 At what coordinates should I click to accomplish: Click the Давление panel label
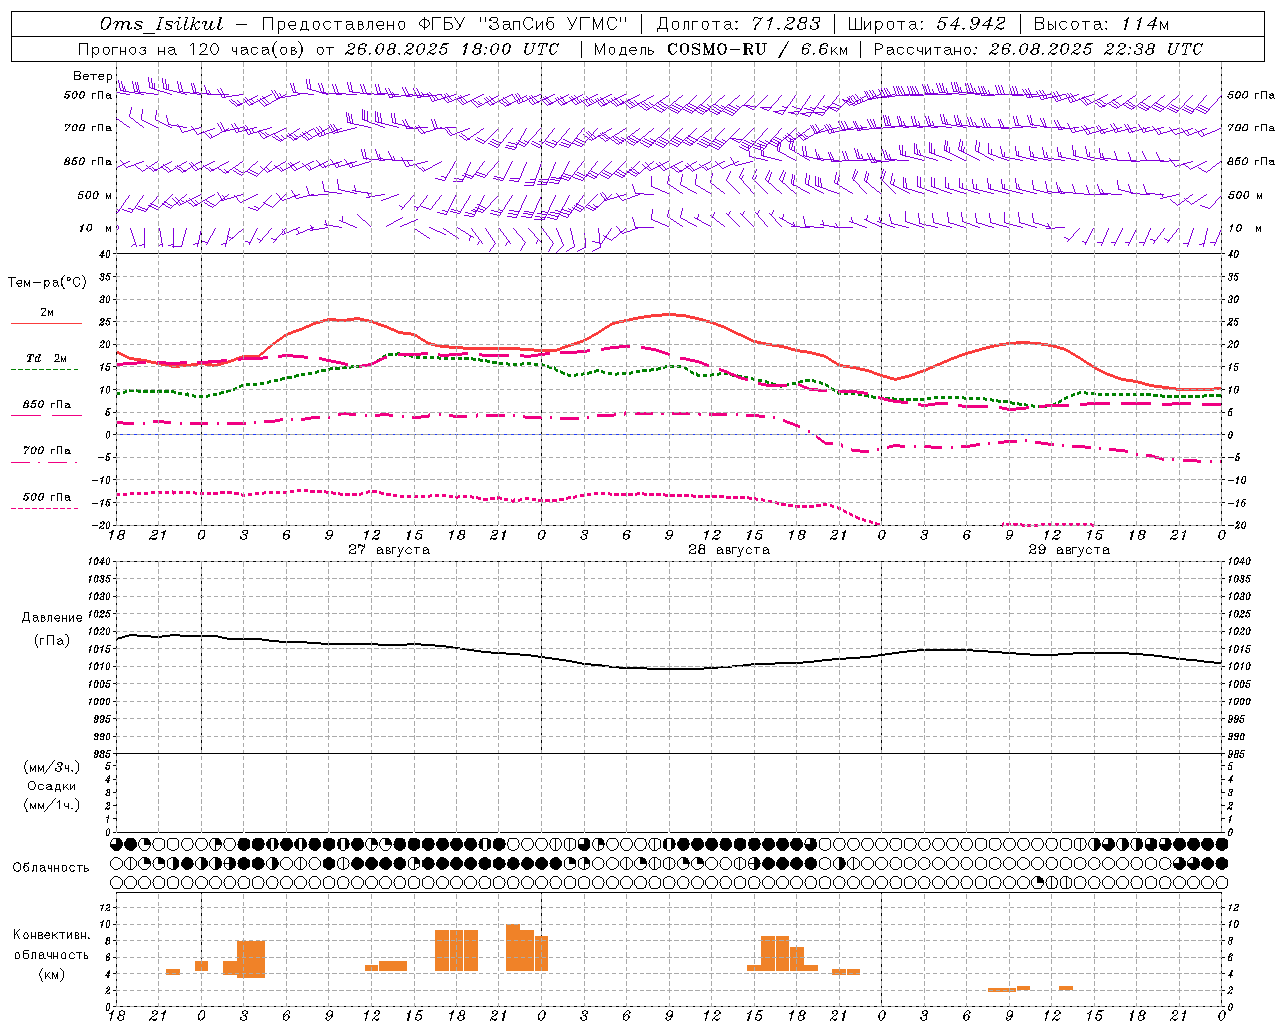[52, 618]
